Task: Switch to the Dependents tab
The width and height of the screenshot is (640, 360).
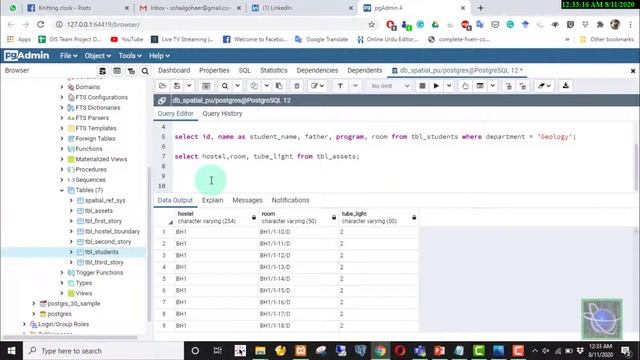Action: [x=364, y=70]
